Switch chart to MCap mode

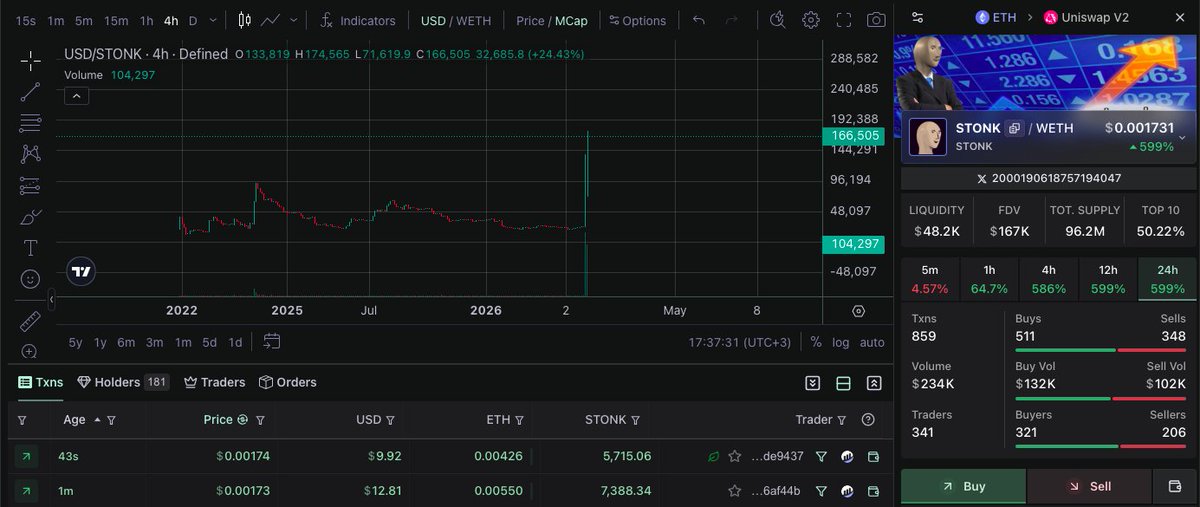tap(572, 20)
